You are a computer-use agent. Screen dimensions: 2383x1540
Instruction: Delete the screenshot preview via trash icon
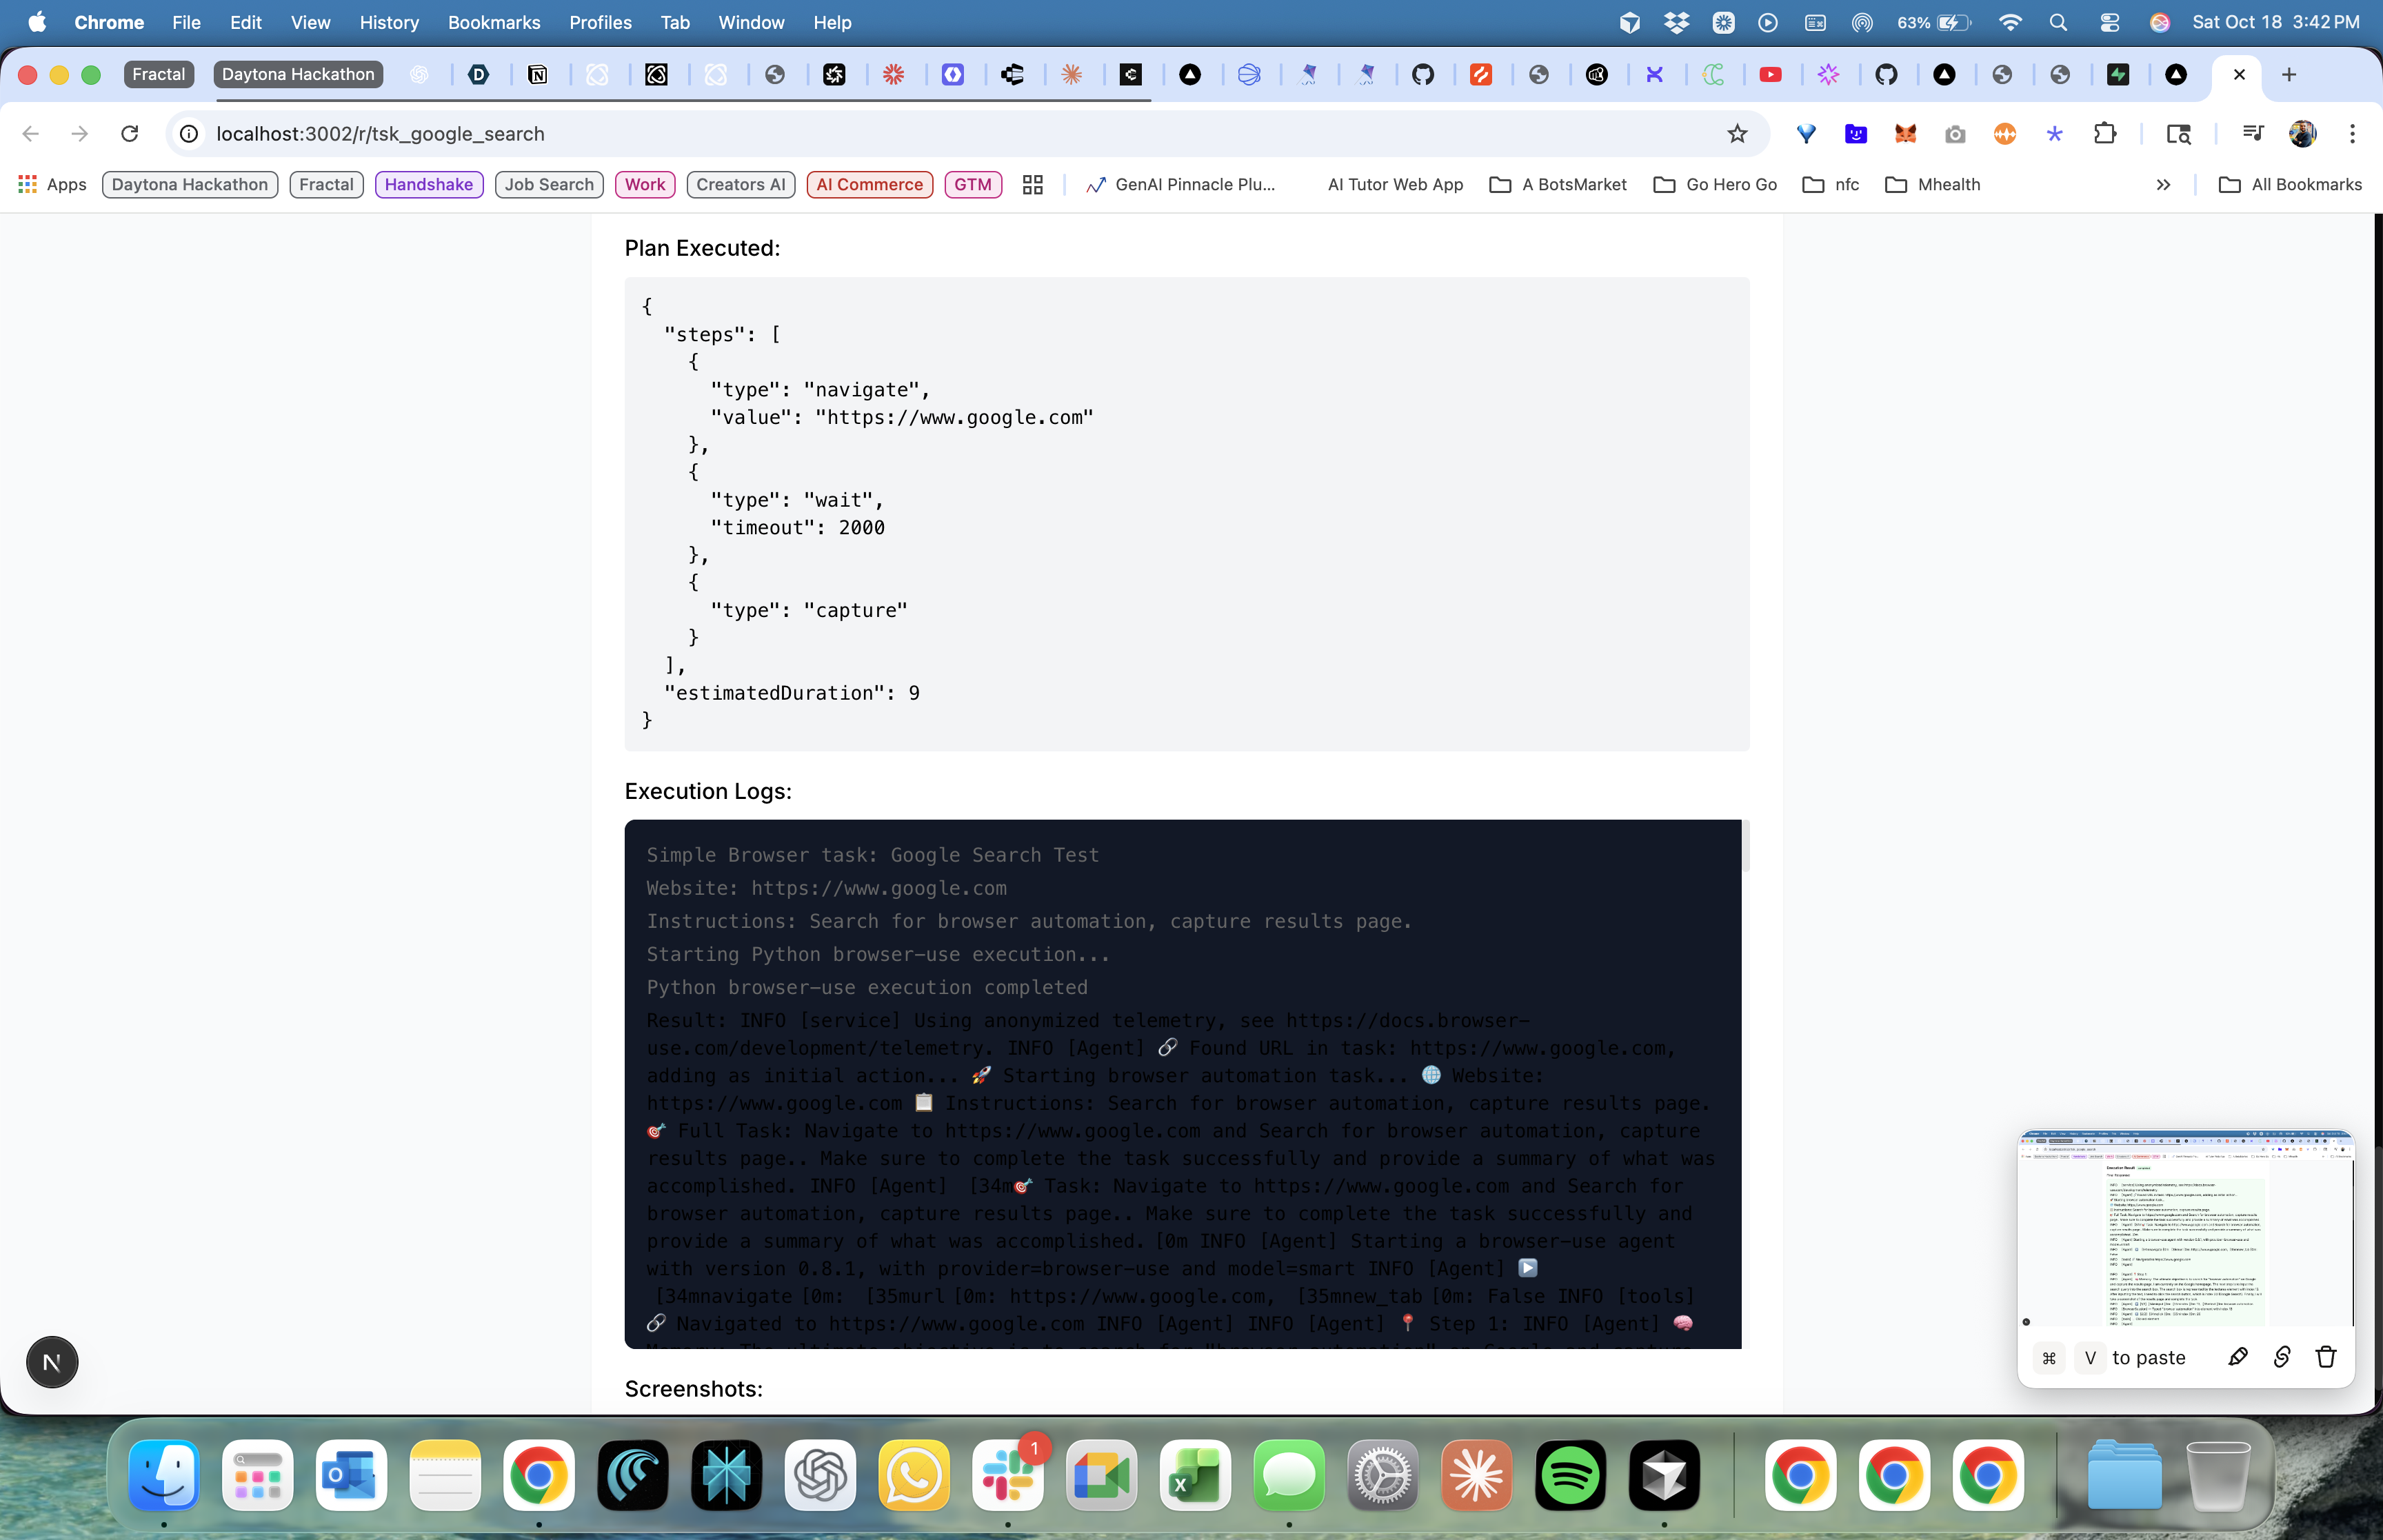pos(2326,1357)
